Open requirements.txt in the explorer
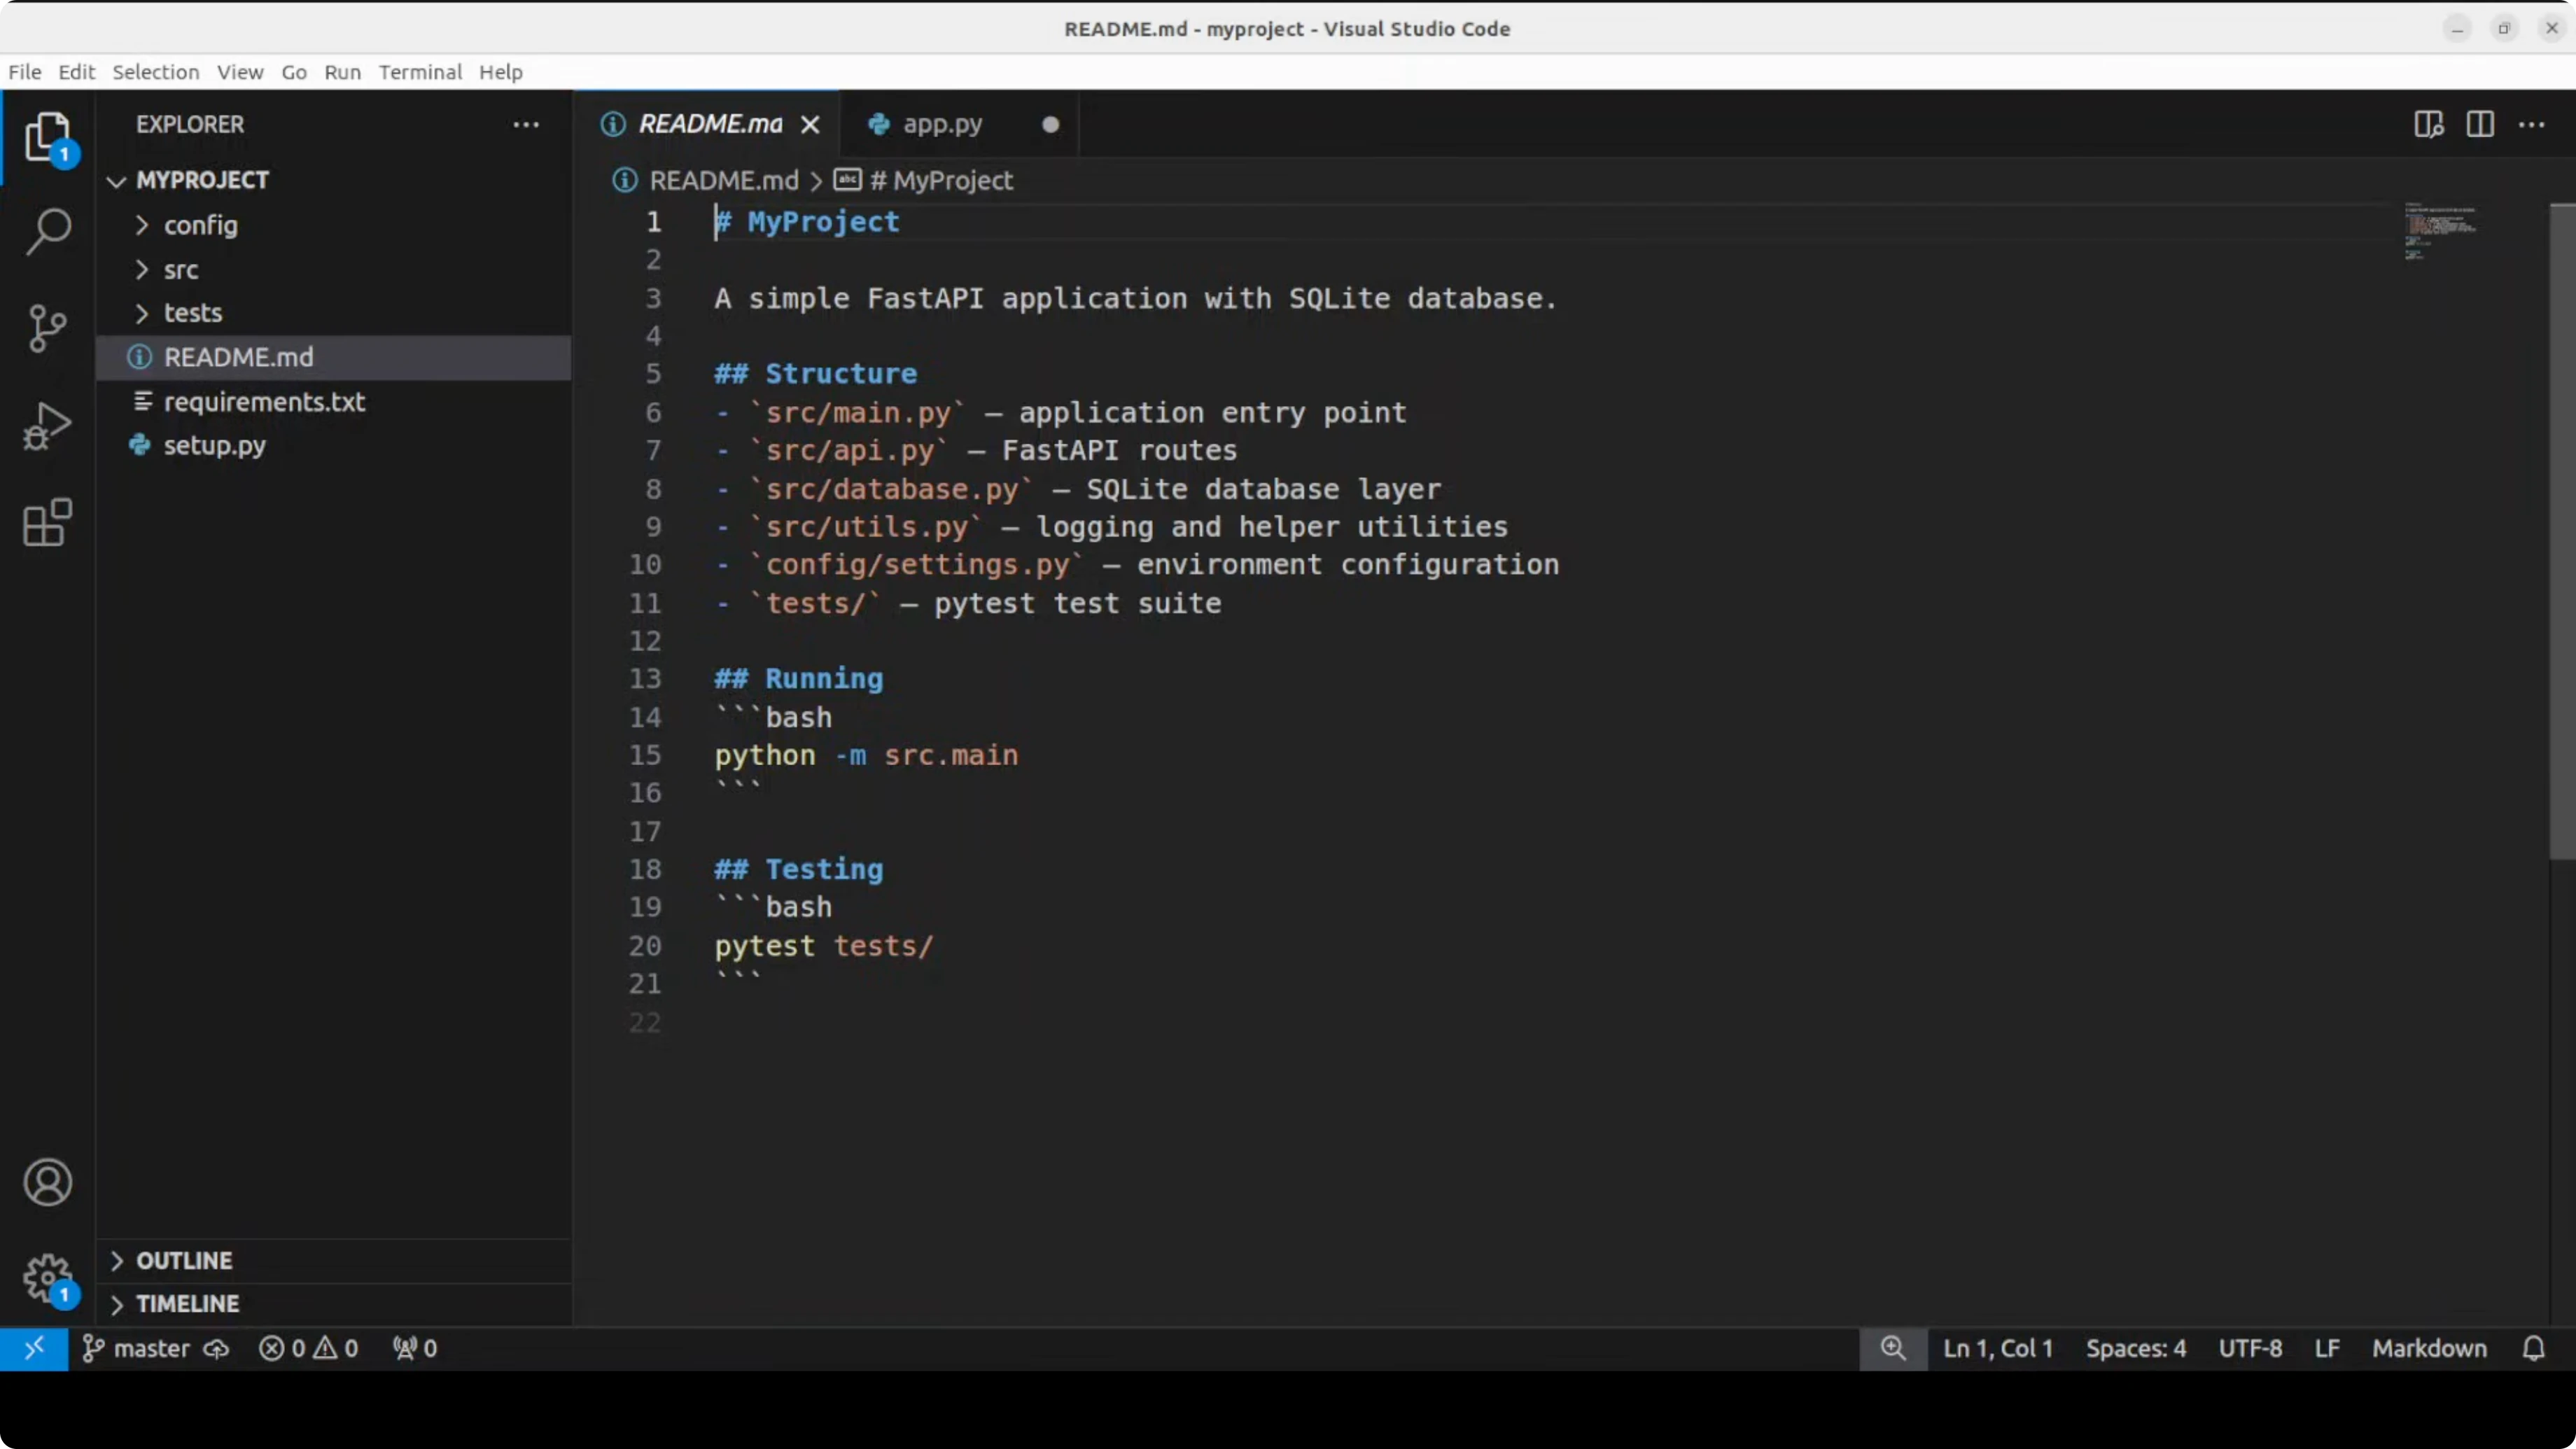Image resolution: width=2576 pixels, height=1449 pixels. click(x=264, y=401)
